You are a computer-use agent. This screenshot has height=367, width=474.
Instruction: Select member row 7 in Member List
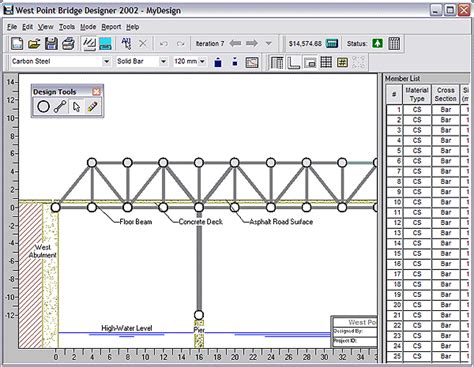(x=428, y=171)
